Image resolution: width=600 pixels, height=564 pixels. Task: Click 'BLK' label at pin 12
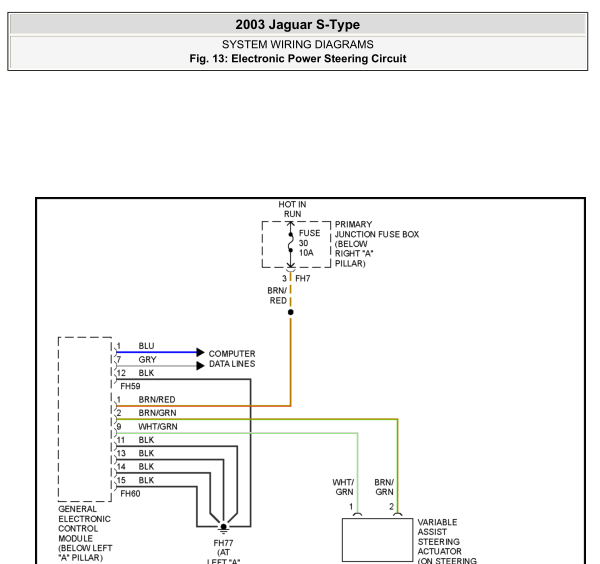[146, 373]
